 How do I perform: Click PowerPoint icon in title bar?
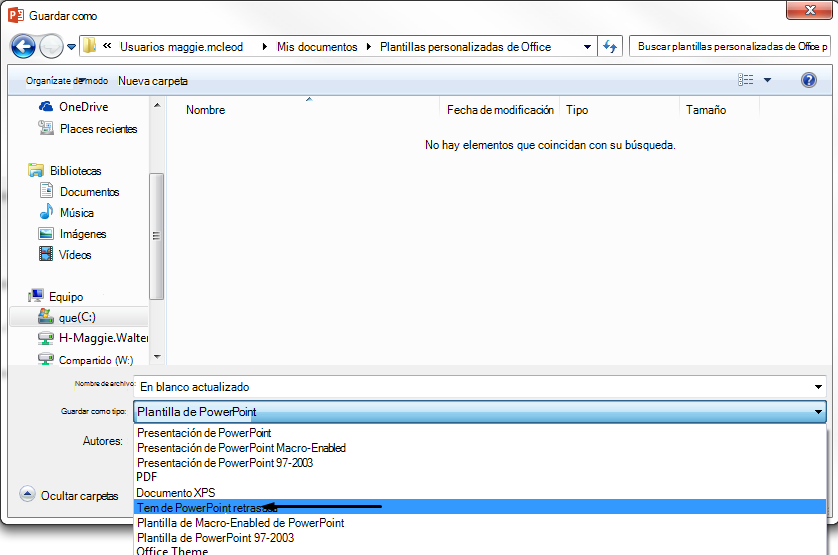(x=15, y=15)
